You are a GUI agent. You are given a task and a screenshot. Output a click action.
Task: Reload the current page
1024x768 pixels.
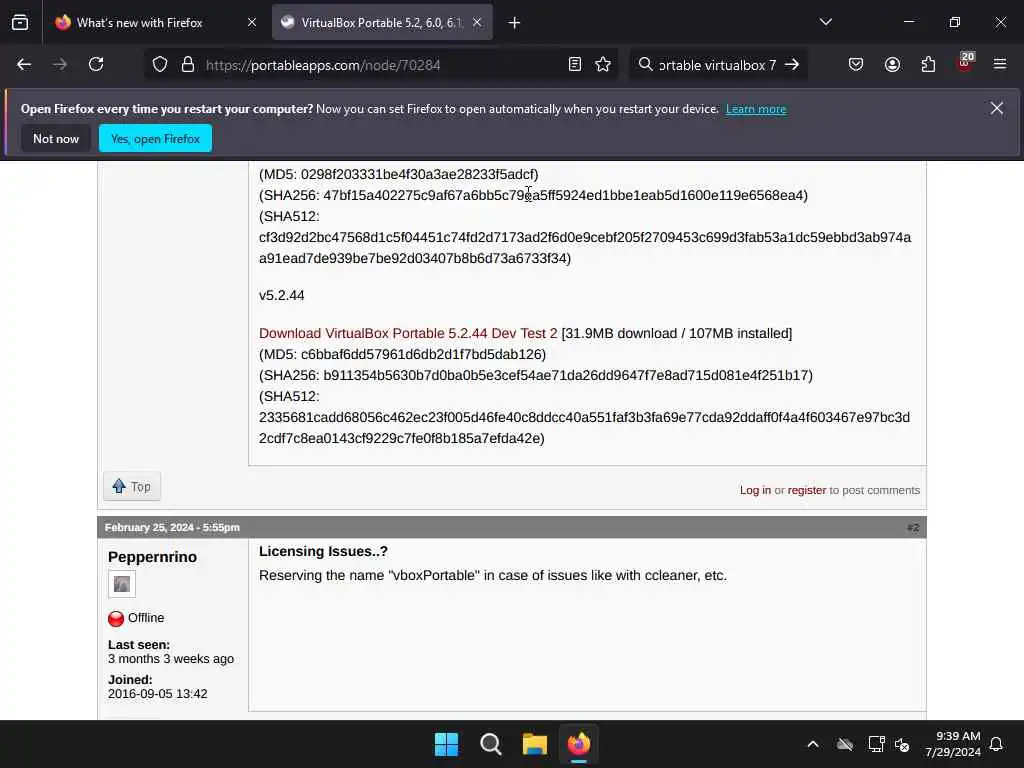point(96,64)
